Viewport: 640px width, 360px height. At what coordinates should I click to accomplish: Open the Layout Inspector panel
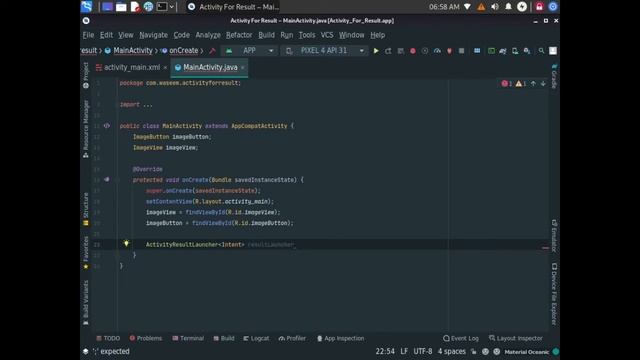tap(516, 338)
